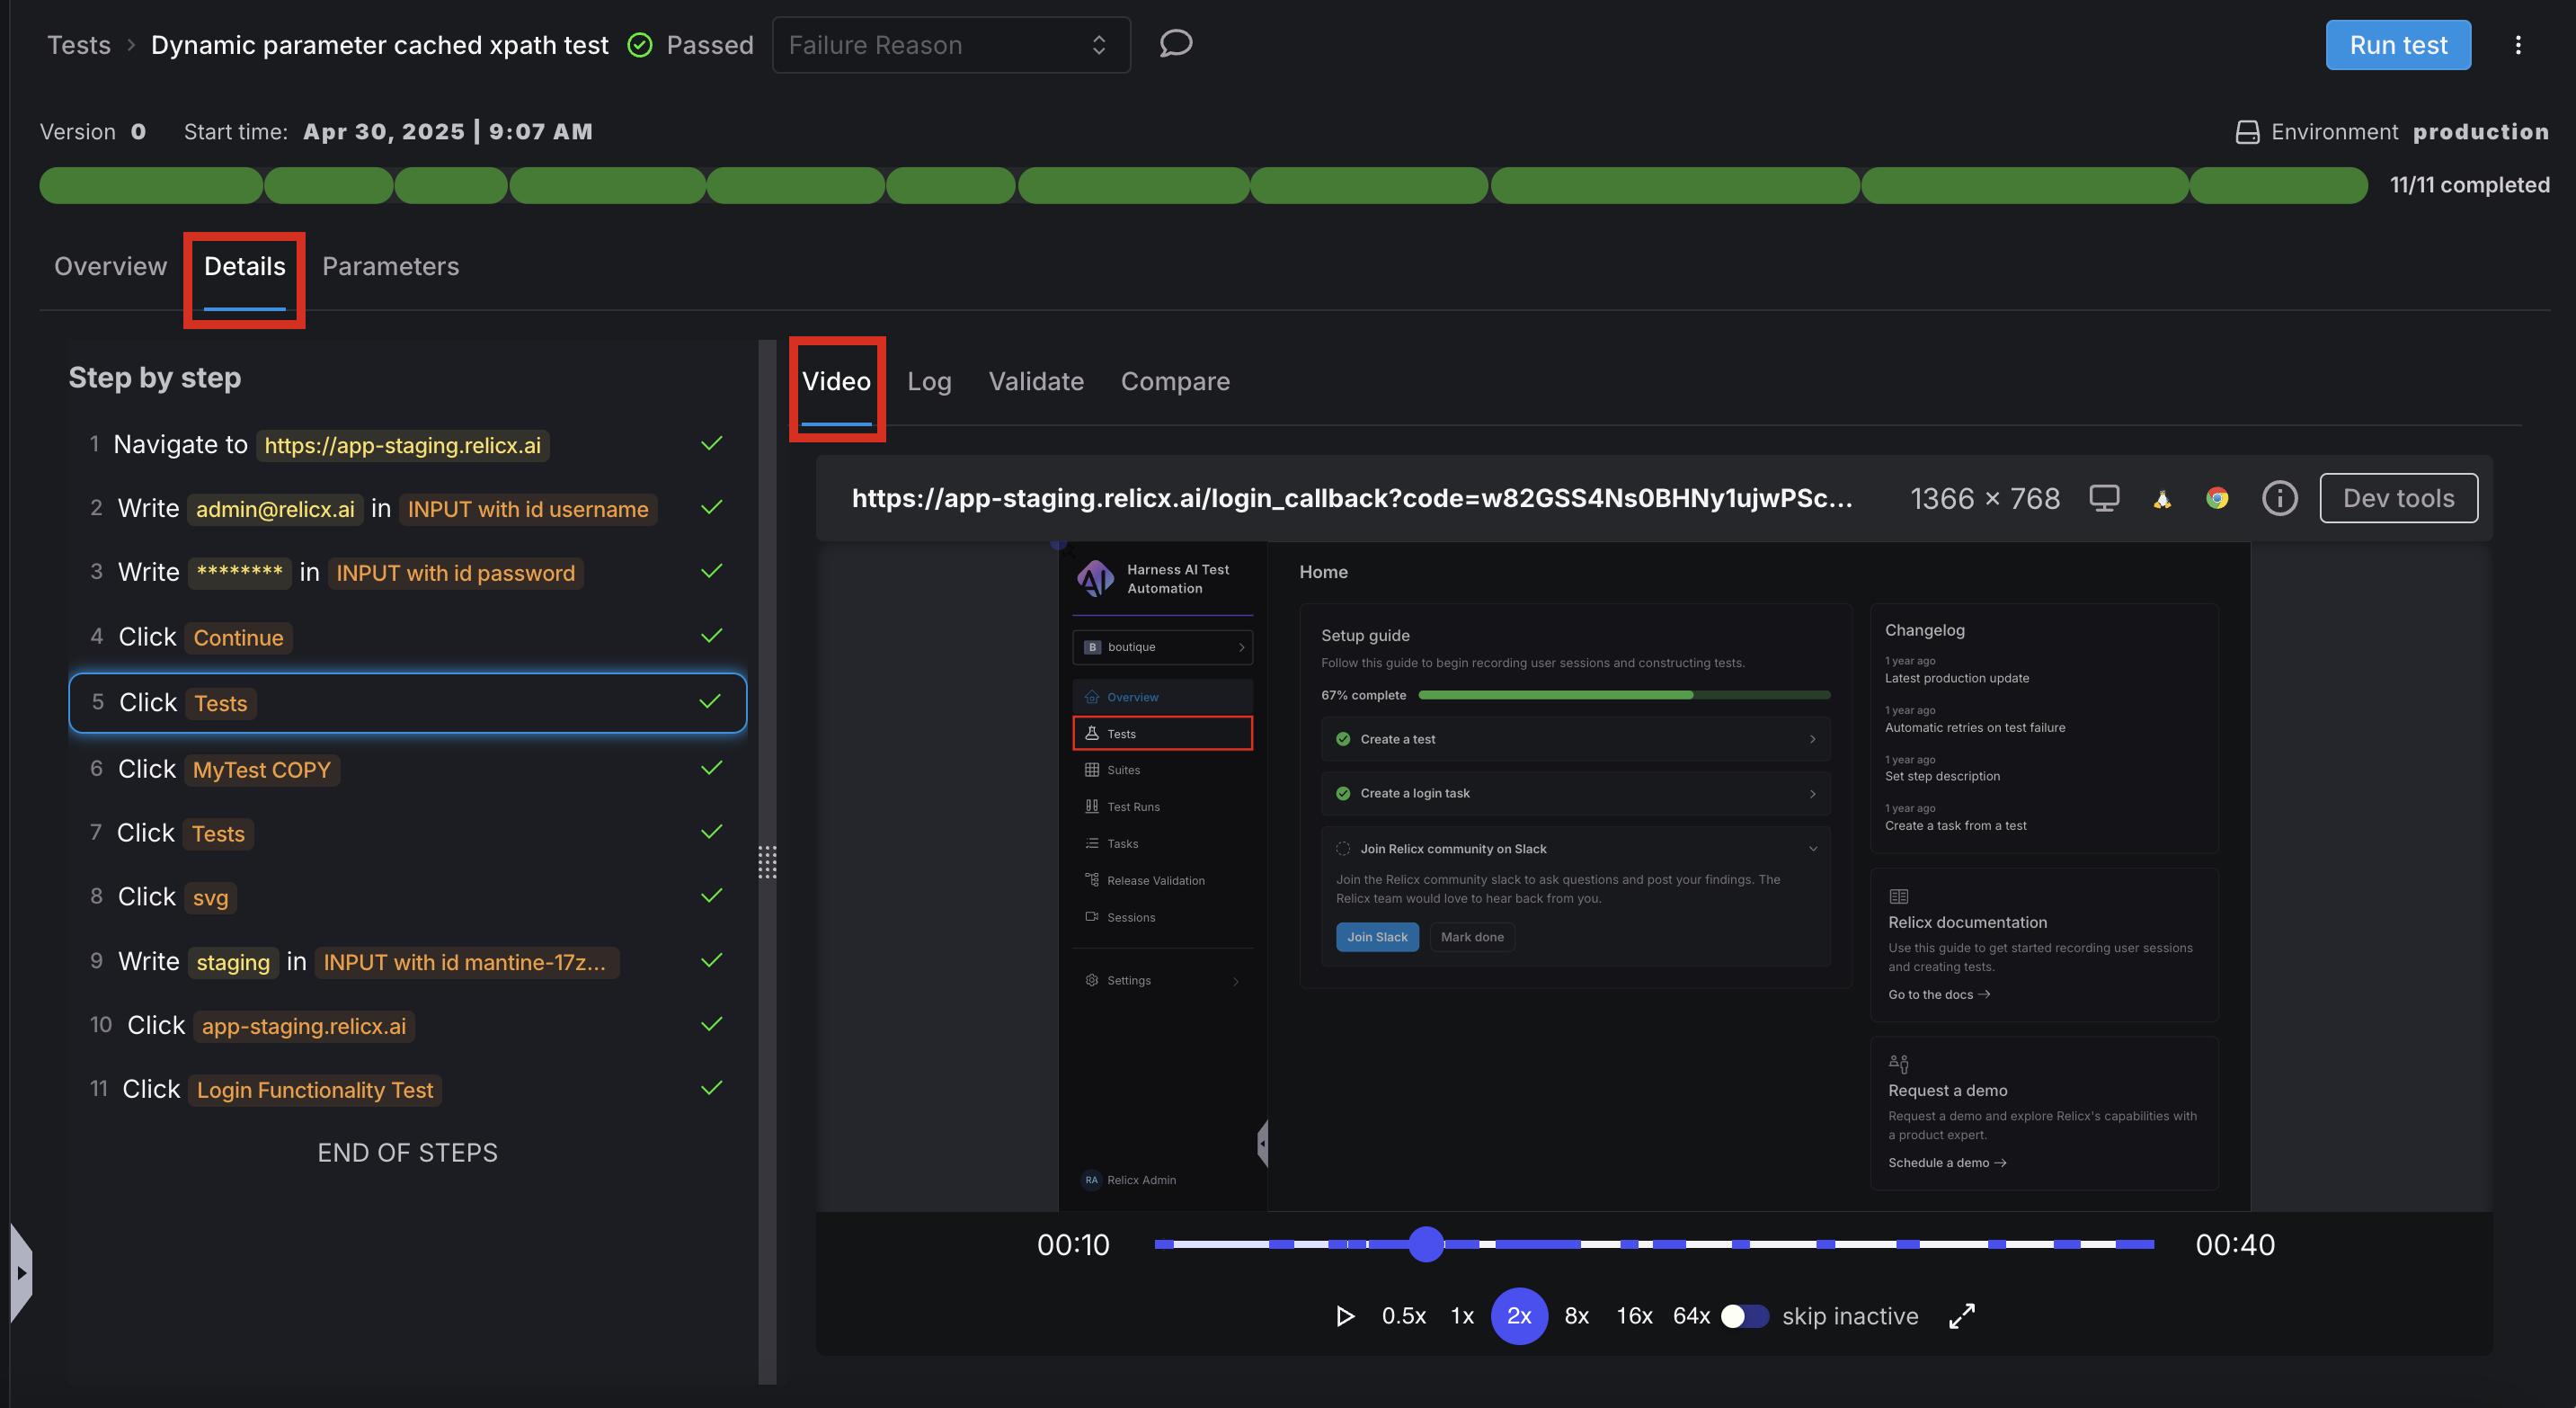Image resolution: width=2576 pixels, height=1408 pixels.
Task: Expand the left collapsed side panel arrow
Action: click(x=21, y=1273)
